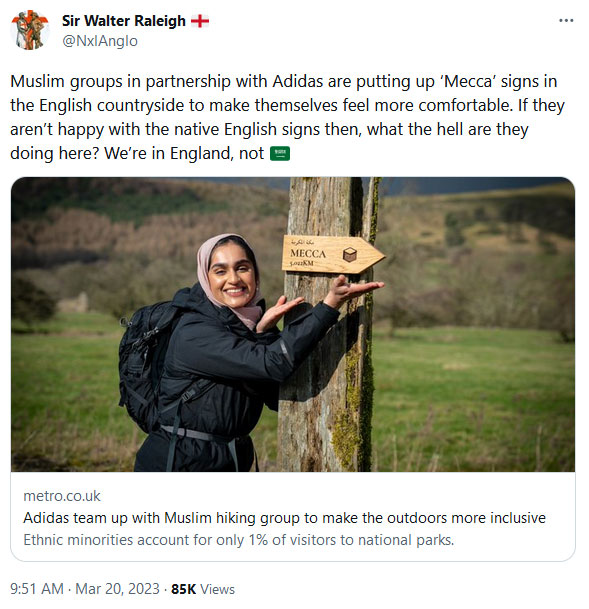589x609 pixels.
Task: Click the Saudi flag emoji in tweet
Action: click(x=280, y=153)
